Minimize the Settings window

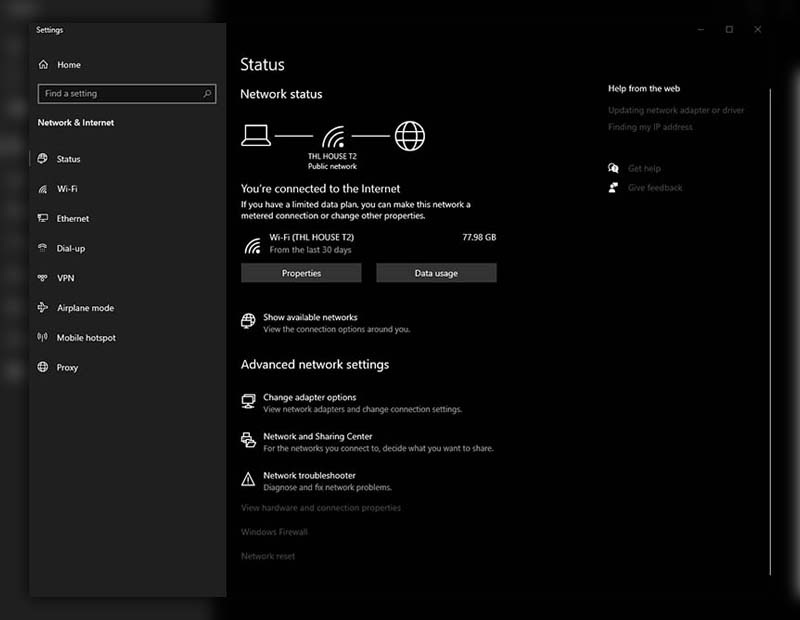(x=701, y=30)
